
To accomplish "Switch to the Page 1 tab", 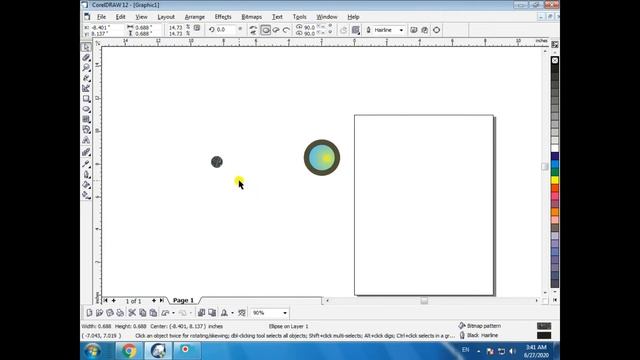I will pos(183,300).
